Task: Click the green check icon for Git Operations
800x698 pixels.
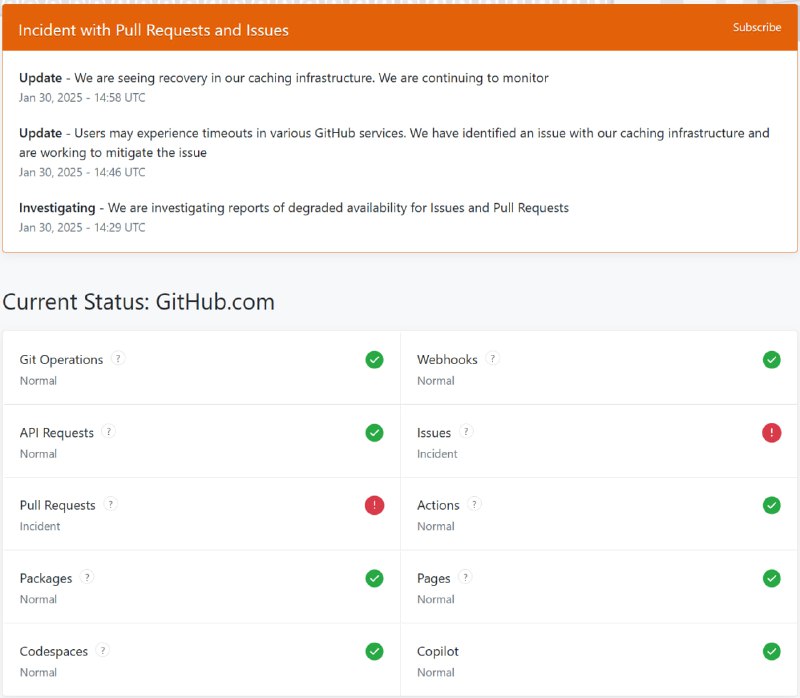Action: (x=374, y=359)
